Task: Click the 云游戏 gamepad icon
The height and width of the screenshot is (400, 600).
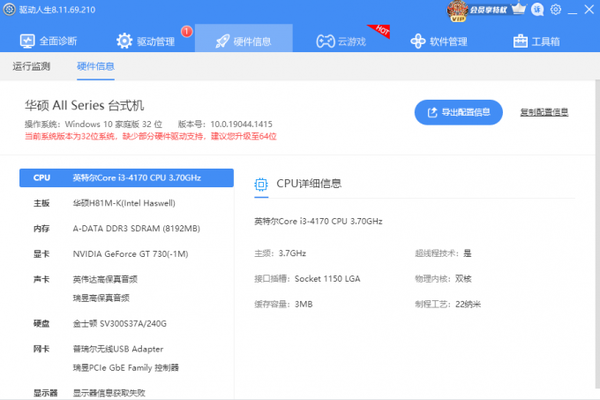Action: (326, 42)
